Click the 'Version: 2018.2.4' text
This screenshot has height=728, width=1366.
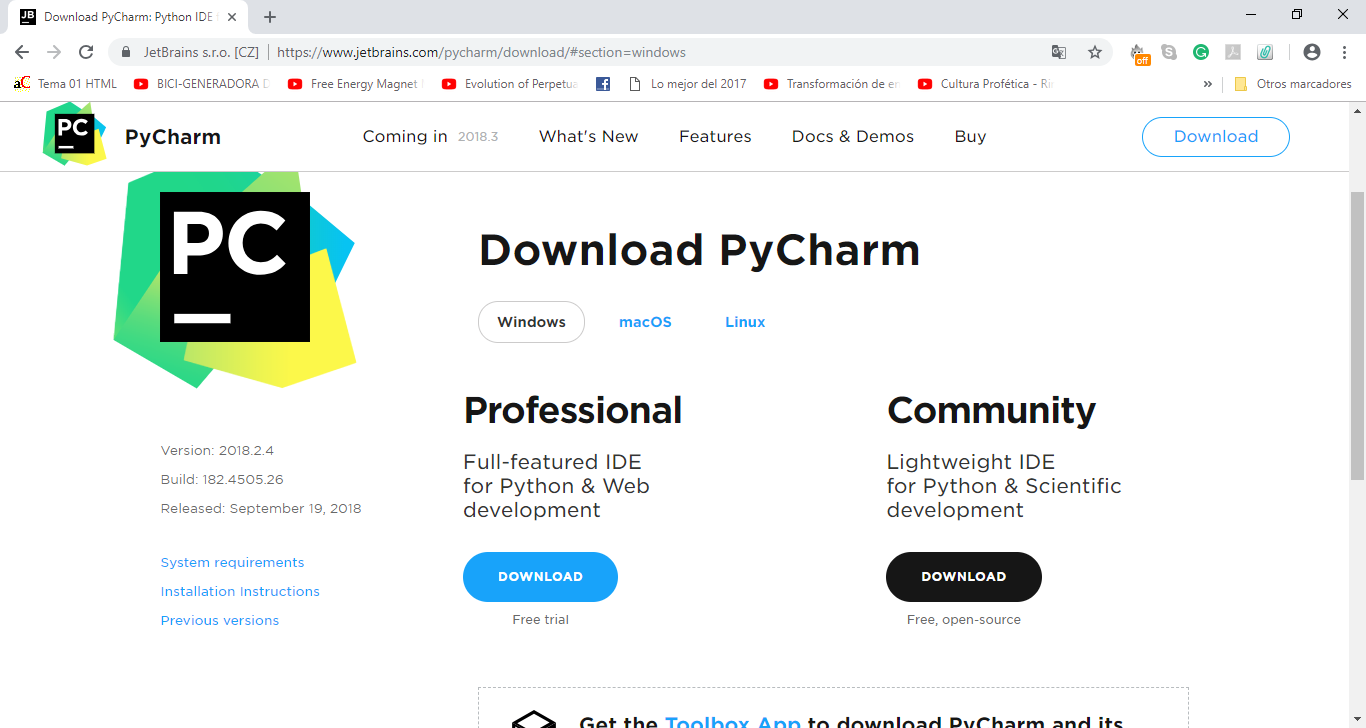pyautogui.click(x=217, y=451)
